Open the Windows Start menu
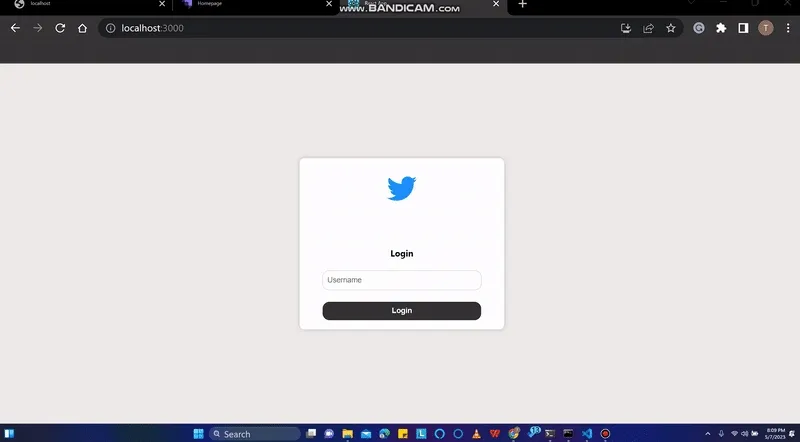The width and height of the screenshot is (800, 442). point(198,434)
